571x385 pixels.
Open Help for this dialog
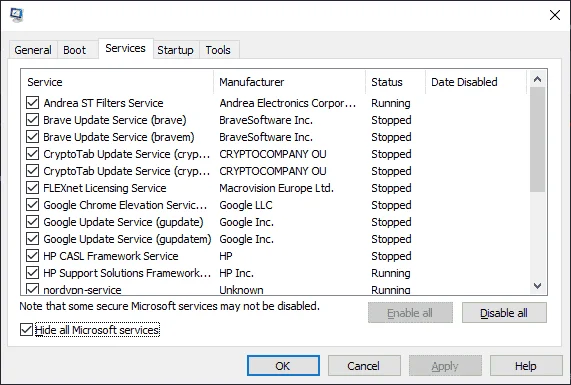[526, 366]
